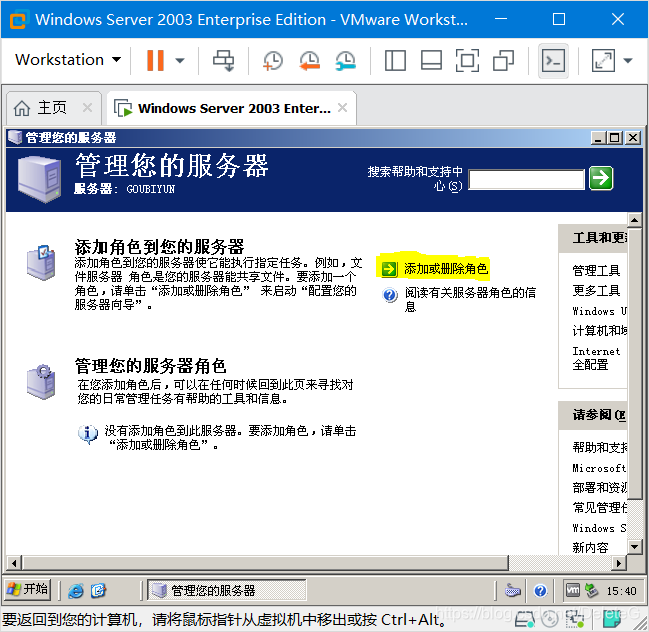649x632 pixels.
Task: Send Ctrl+Alt+Del to the virtual machine
Action: point(224,60)
